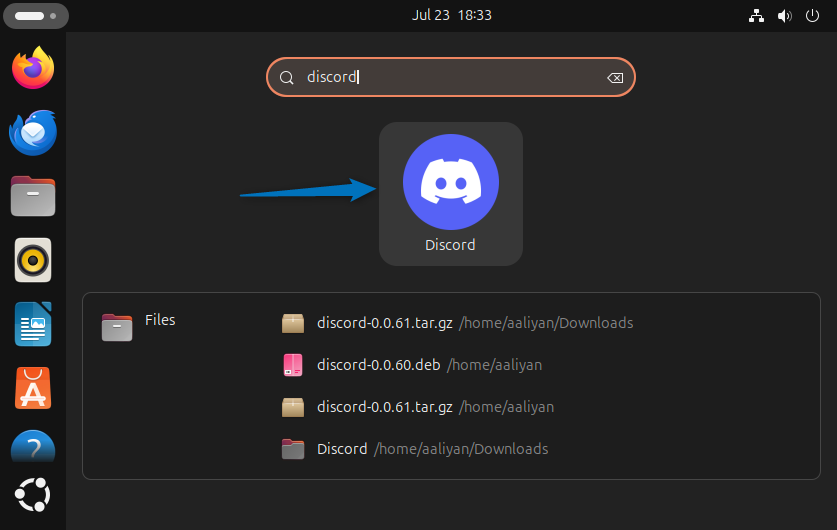837x530 pixels.
Task: Launch Rhythmbox music player from dock
Action: pos(33,260)
